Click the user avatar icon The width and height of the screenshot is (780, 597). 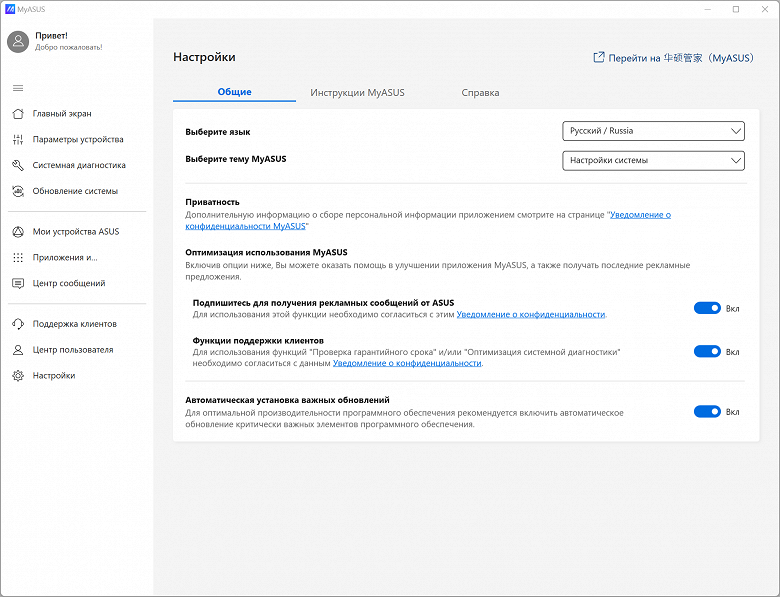pos(18,41)
